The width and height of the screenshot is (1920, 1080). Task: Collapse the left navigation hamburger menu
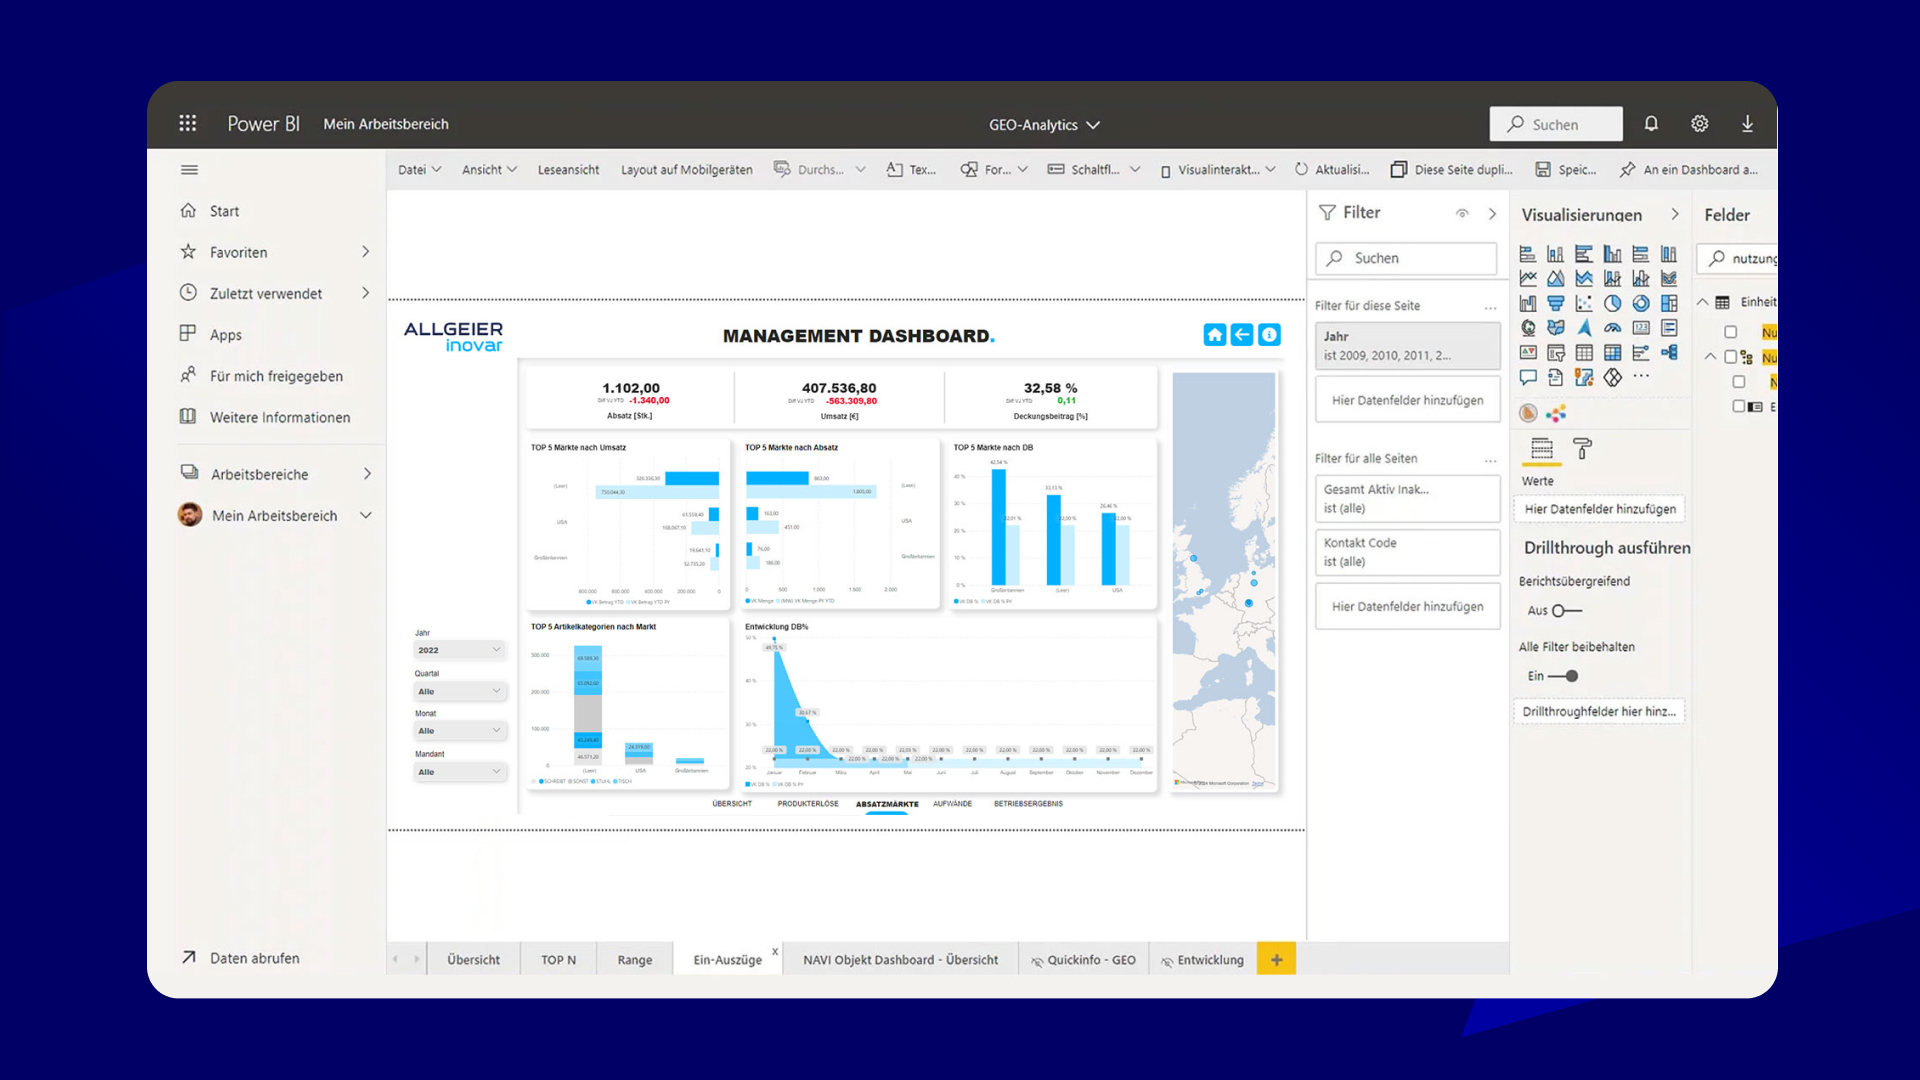click(x=189, y=170)
